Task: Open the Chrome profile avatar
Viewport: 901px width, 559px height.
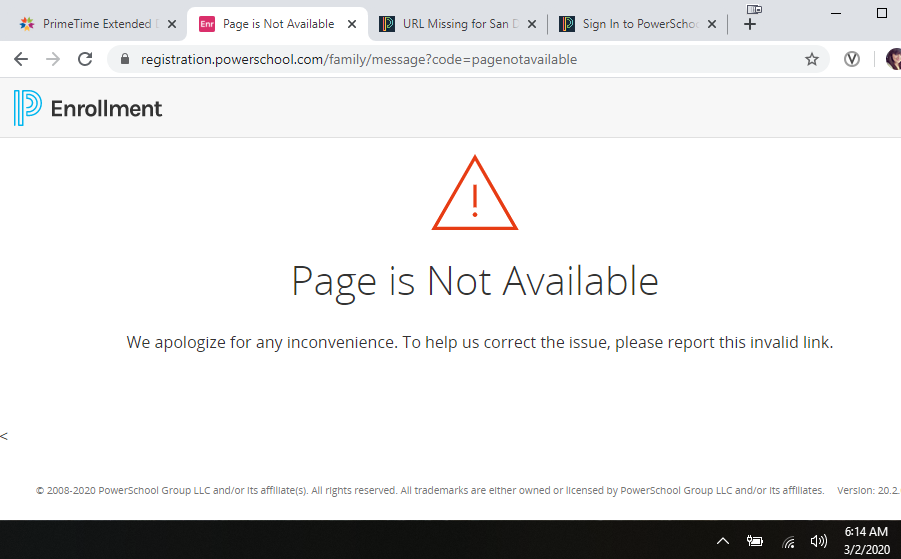Action: click(x=892, y=59)
